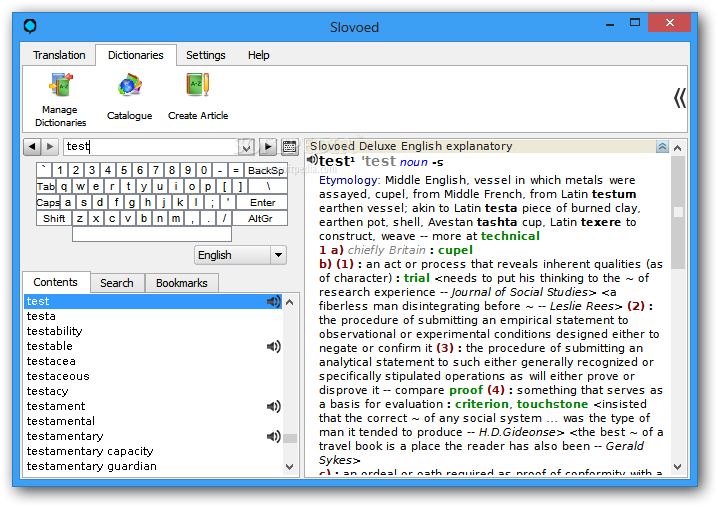718x507 pixels.
Task: Click article pane scrollbar up arrow
Action: [678, 147]
